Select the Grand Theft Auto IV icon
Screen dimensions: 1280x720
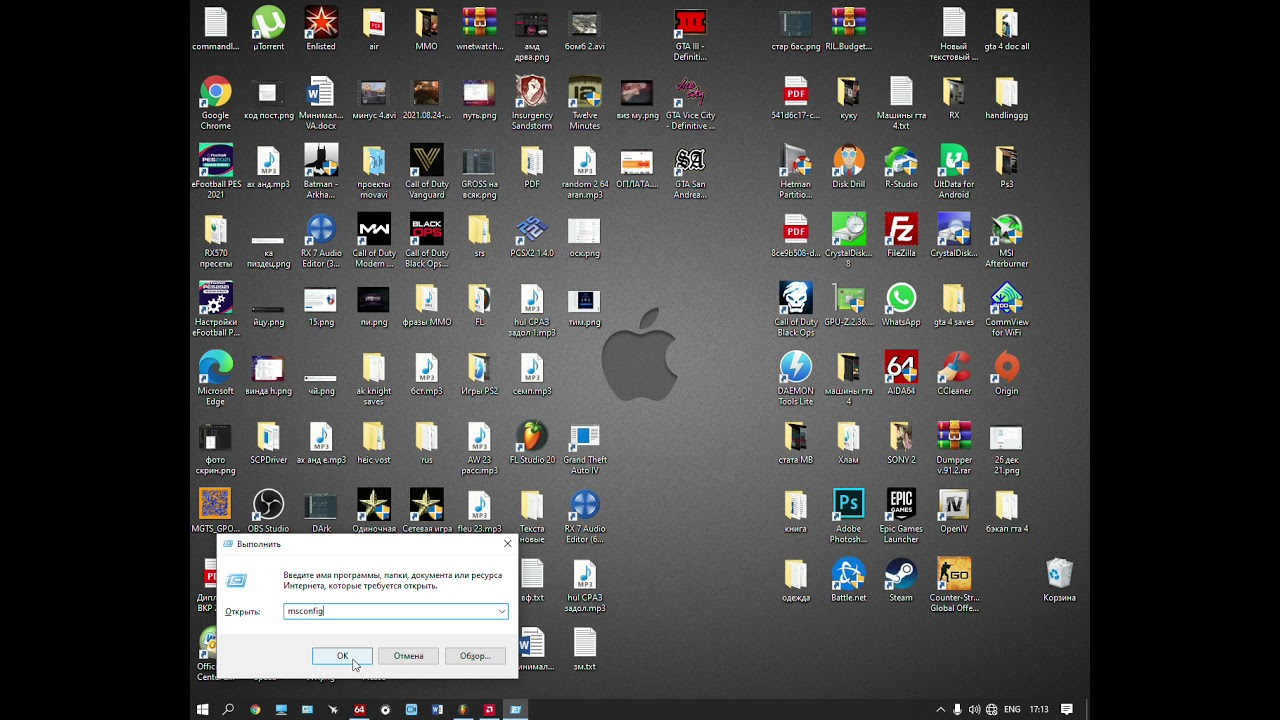(584, 448)
